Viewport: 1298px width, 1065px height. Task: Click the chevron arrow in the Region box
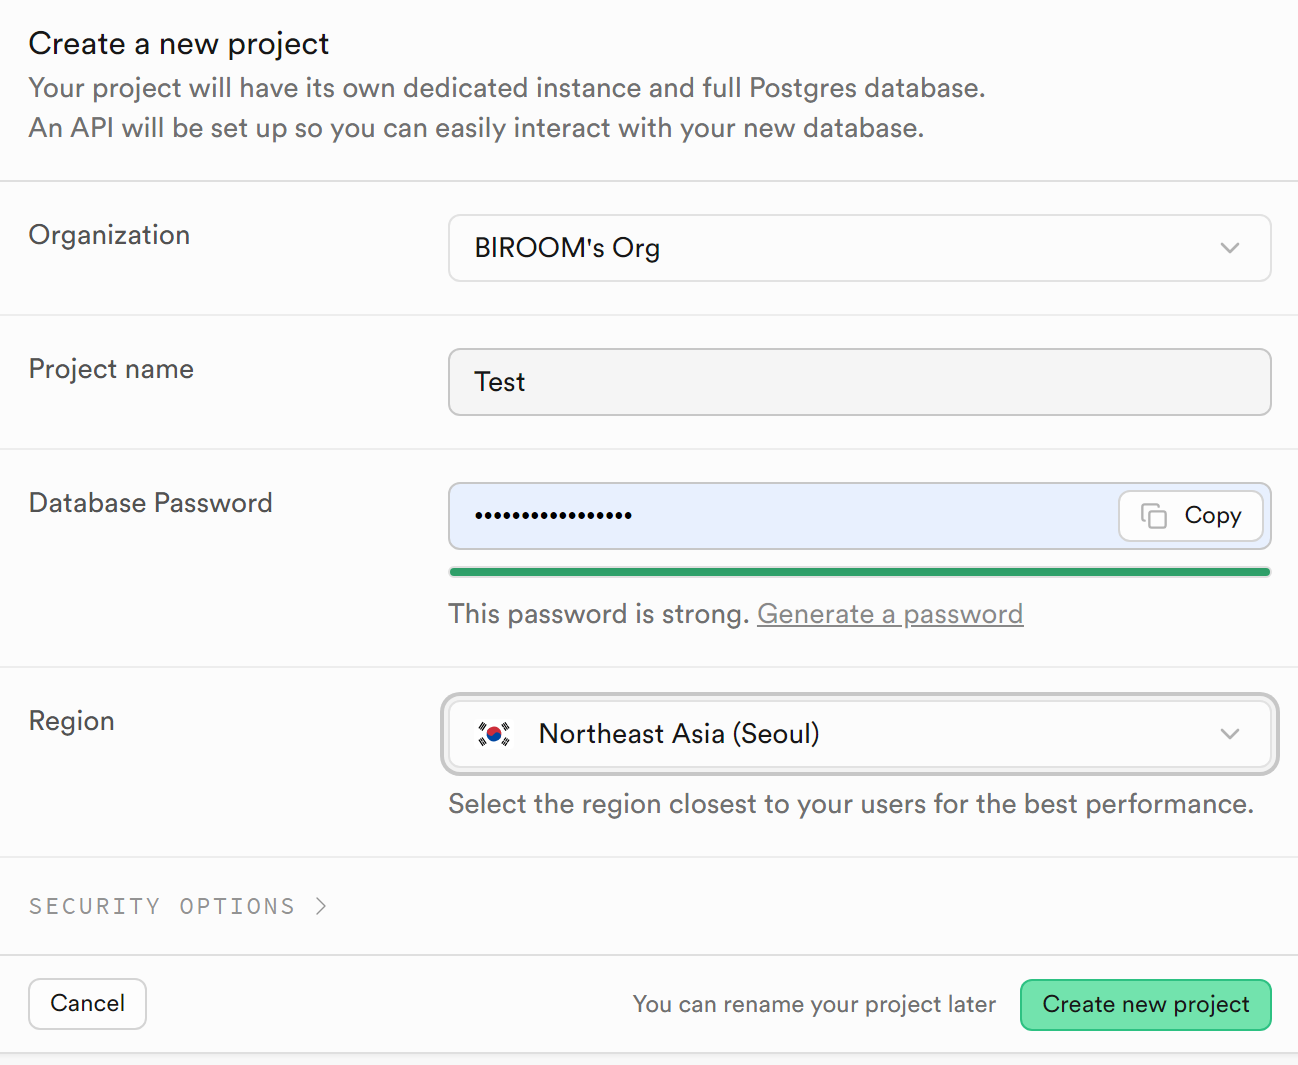pos(1230,734)
